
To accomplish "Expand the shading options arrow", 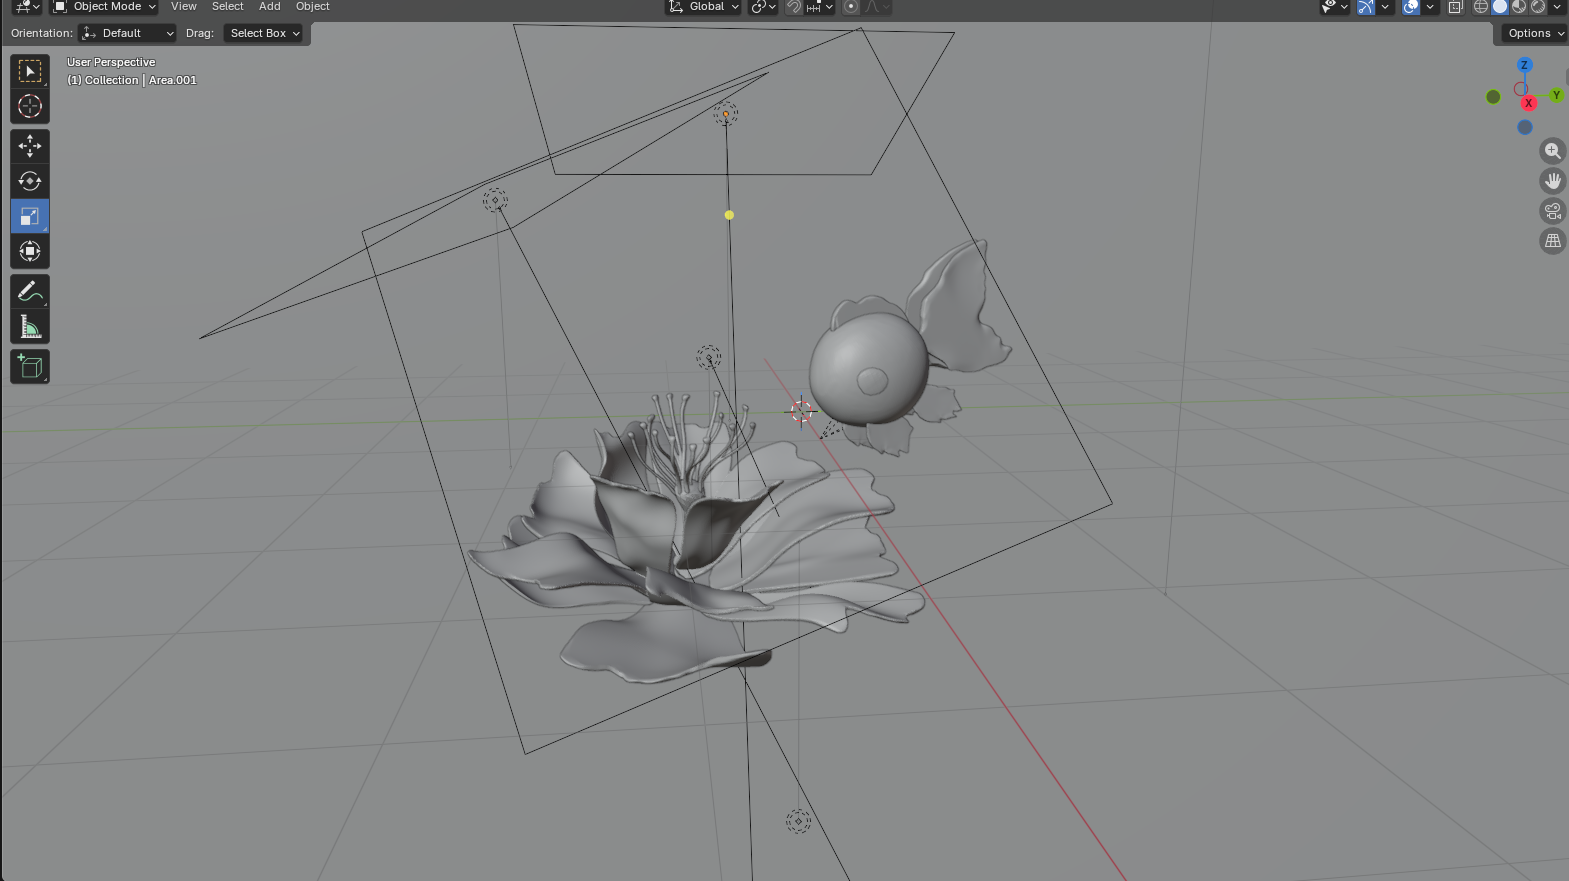I will click(x=1557, y=7).
